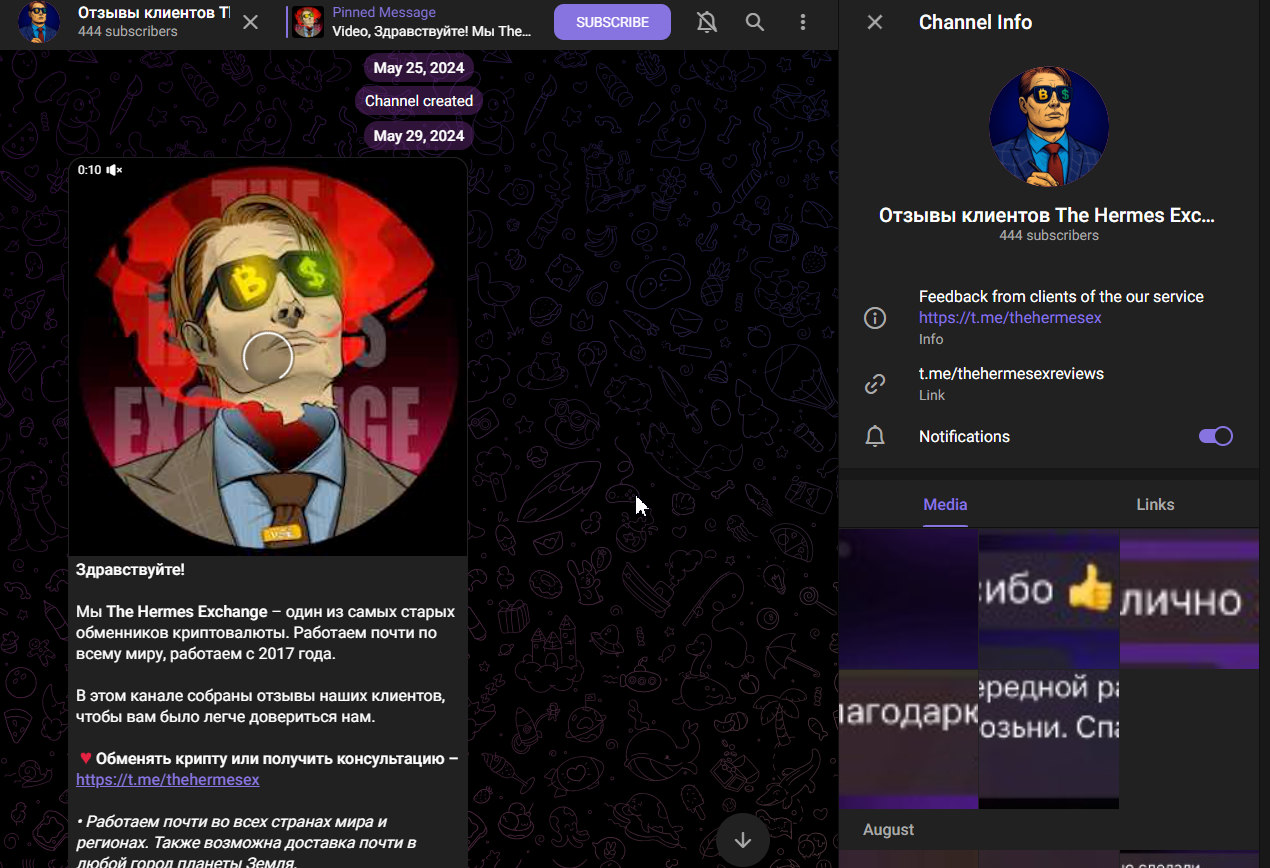This screenshot has height=868, width=1270.
Task: Open the three-dot more options menu
Action: pos(803,22)
